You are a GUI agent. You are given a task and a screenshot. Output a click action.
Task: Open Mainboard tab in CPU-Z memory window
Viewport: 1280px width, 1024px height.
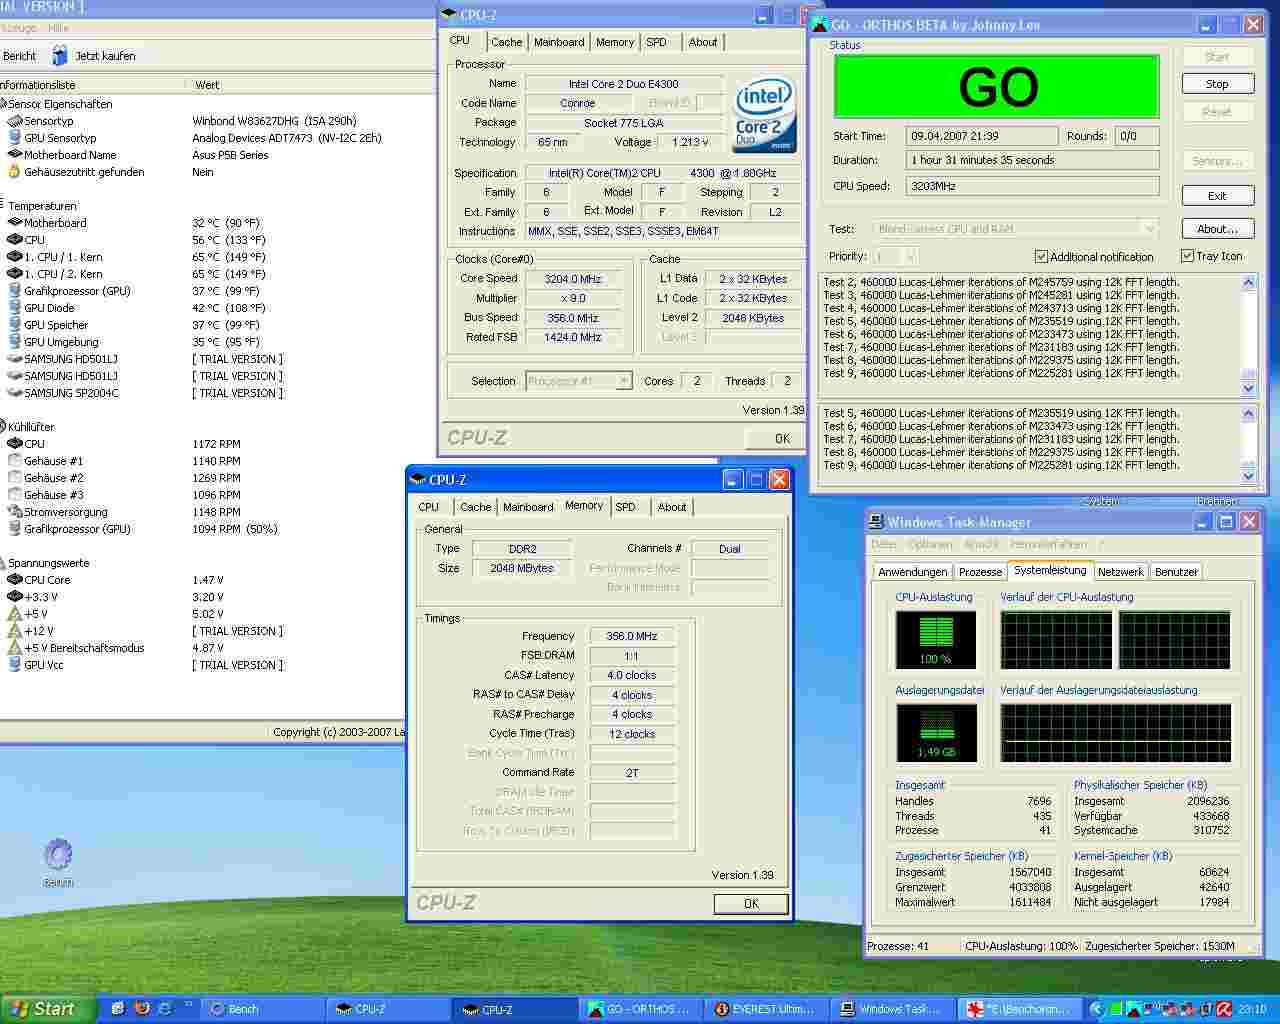[x=528, y=507]
